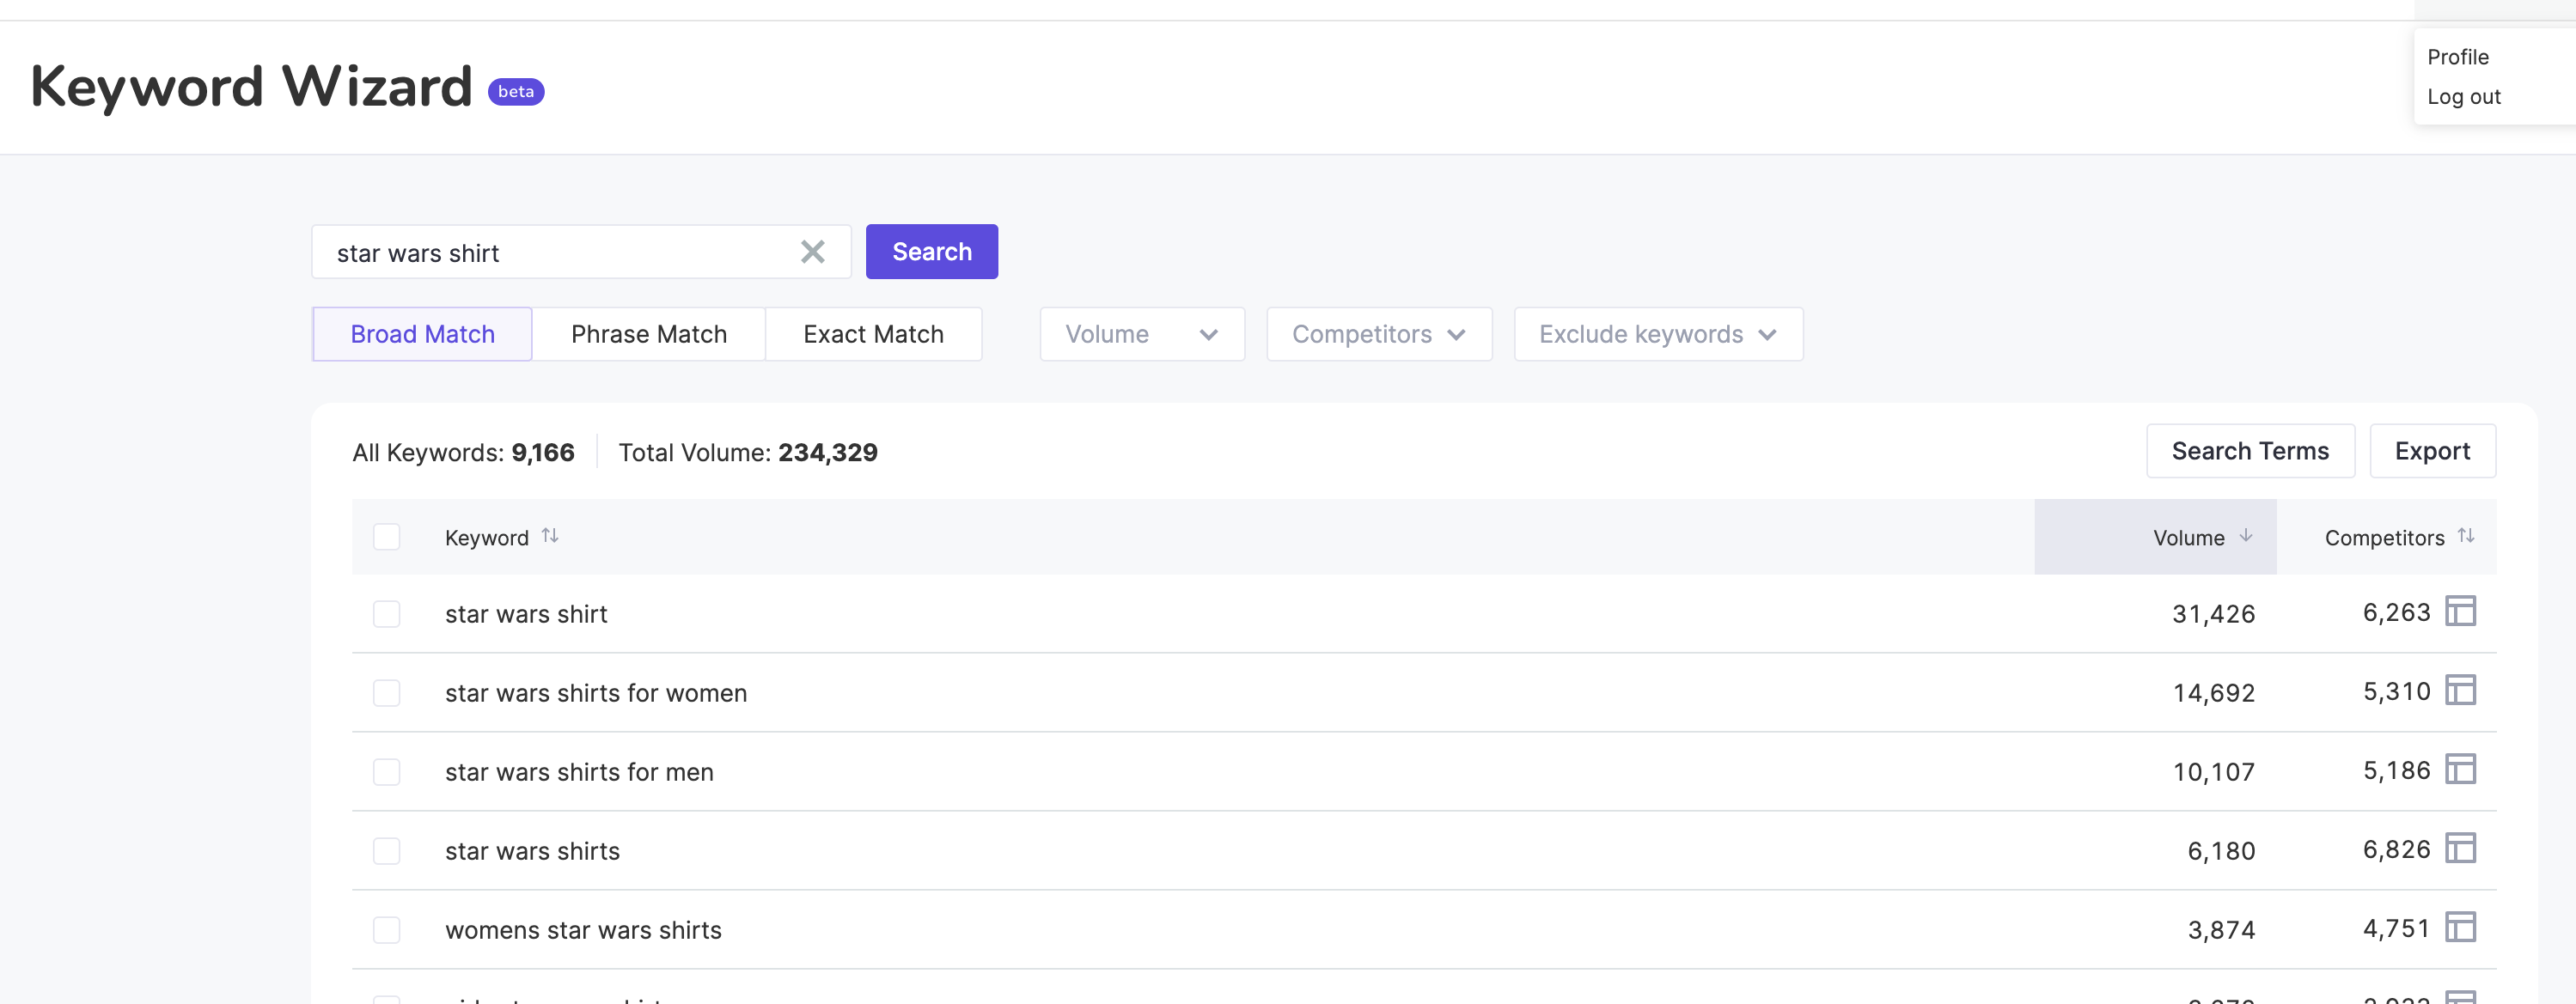Check the star wars shirts for men checkbox
The image size is (2576, 1004).
point(387,771)
